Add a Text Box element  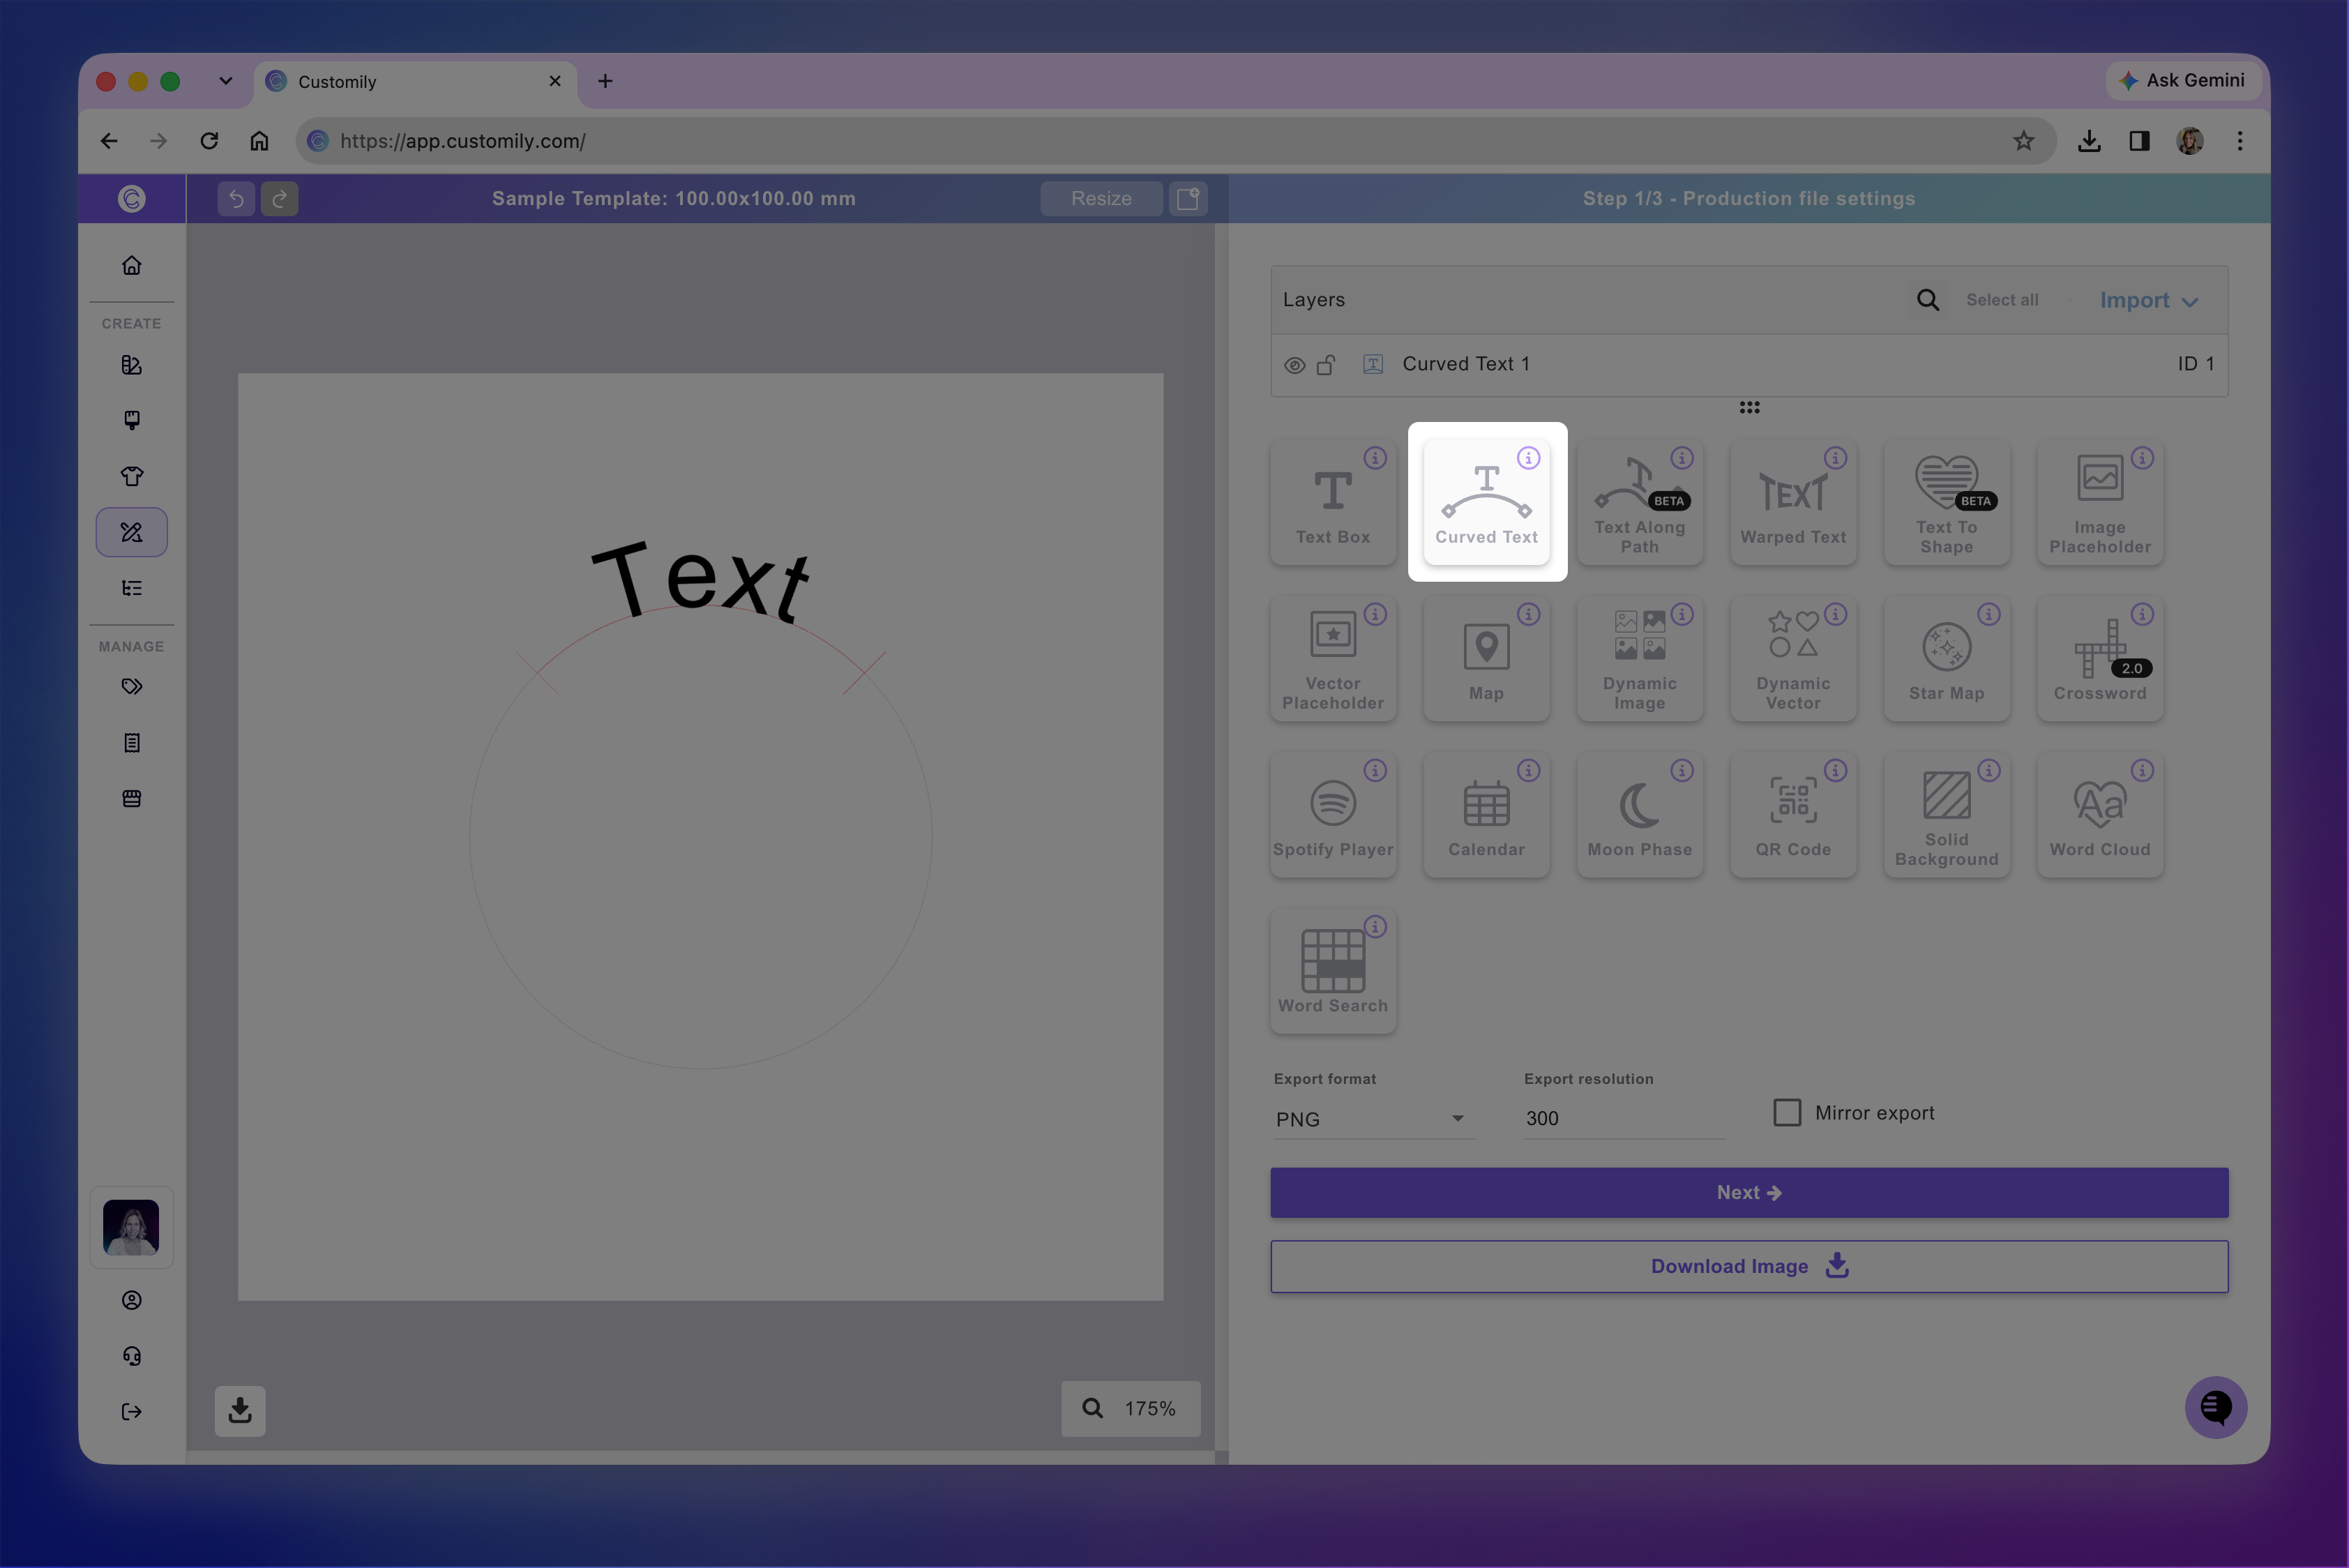(x=1333, y=502)
